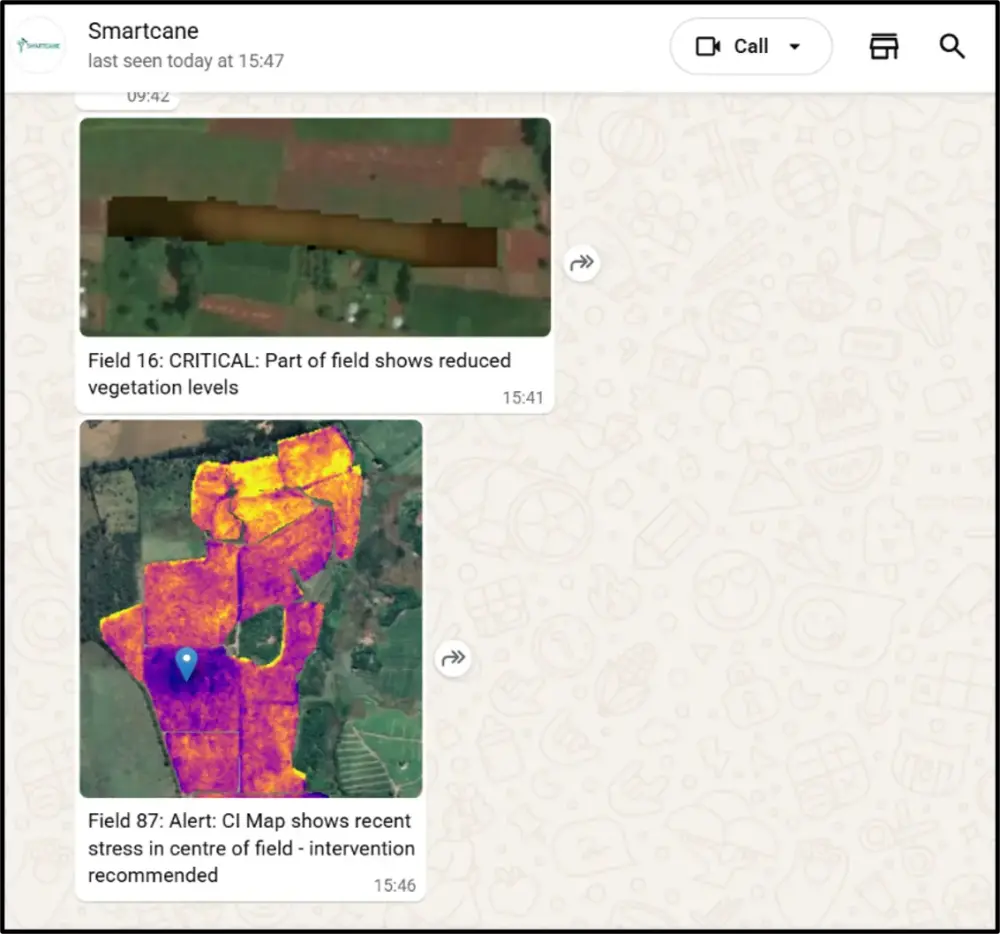This screenshot has height=934, width=1000.
Task: Forward the Field 87 CI map message
Action: (x=453, y=658)
